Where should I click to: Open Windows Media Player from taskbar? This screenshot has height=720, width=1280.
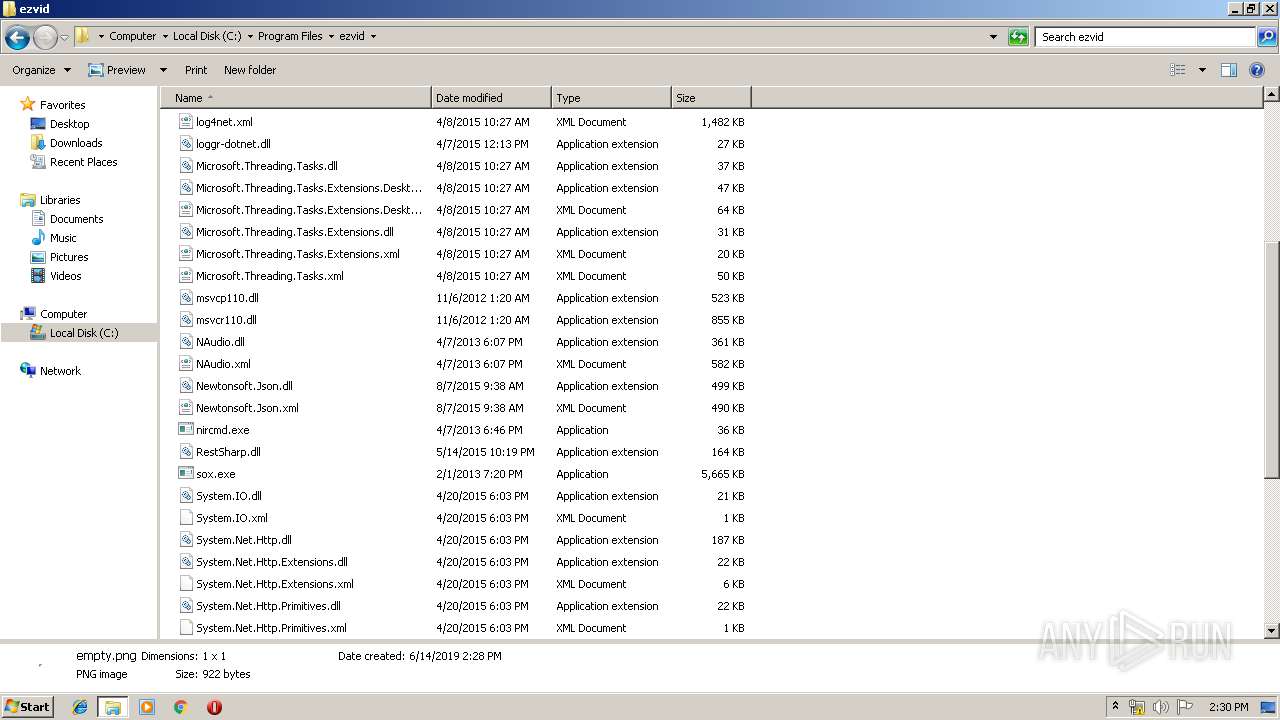click(147, 707)
